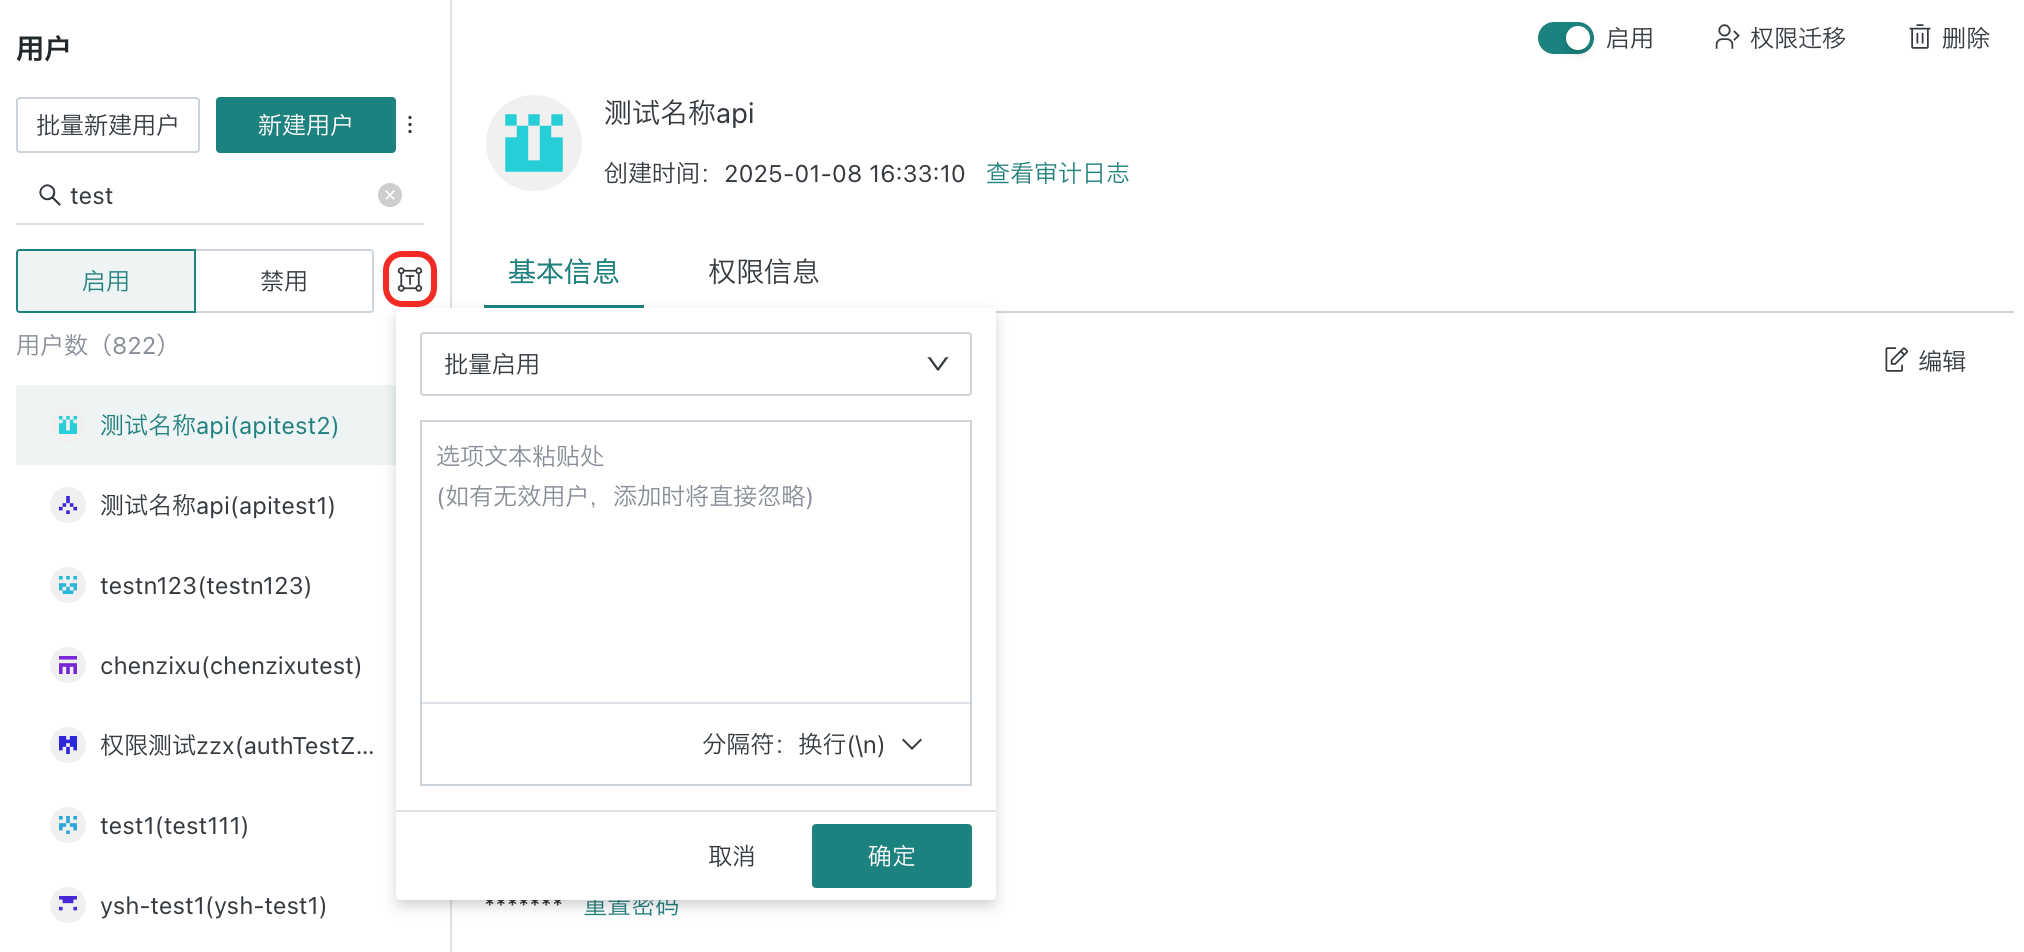Click the 确定 confirm button
The width and height of the screenshot is (2024, 952).
[x=891, y=856]
